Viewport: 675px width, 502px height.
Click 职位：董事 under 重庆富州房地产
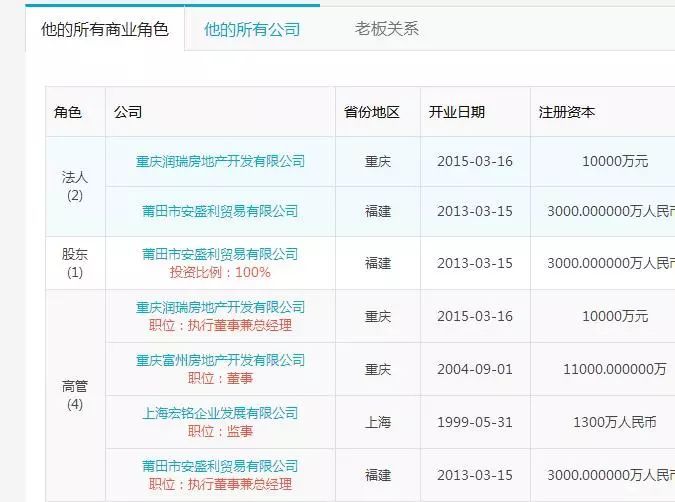(220, 378)
